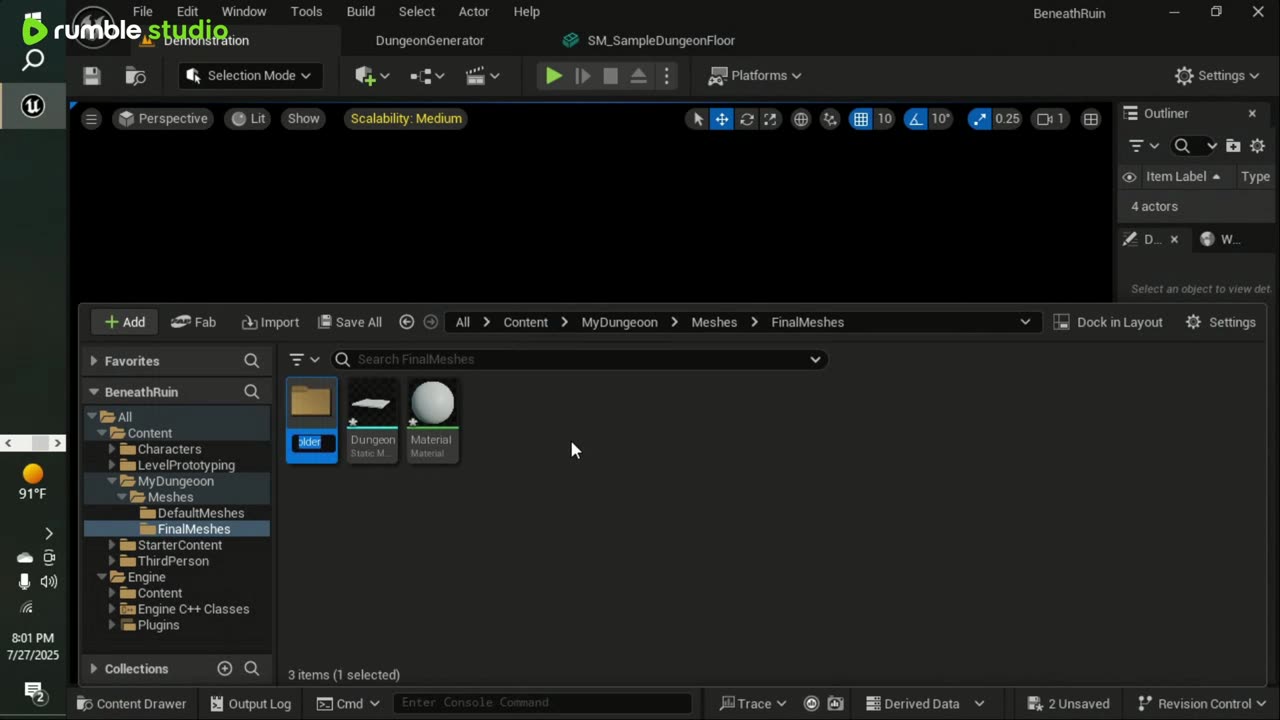The height and width of the screenshot is (720, 1280).
Task: Switch to the Details tab
Action: tap(1152, 239)
